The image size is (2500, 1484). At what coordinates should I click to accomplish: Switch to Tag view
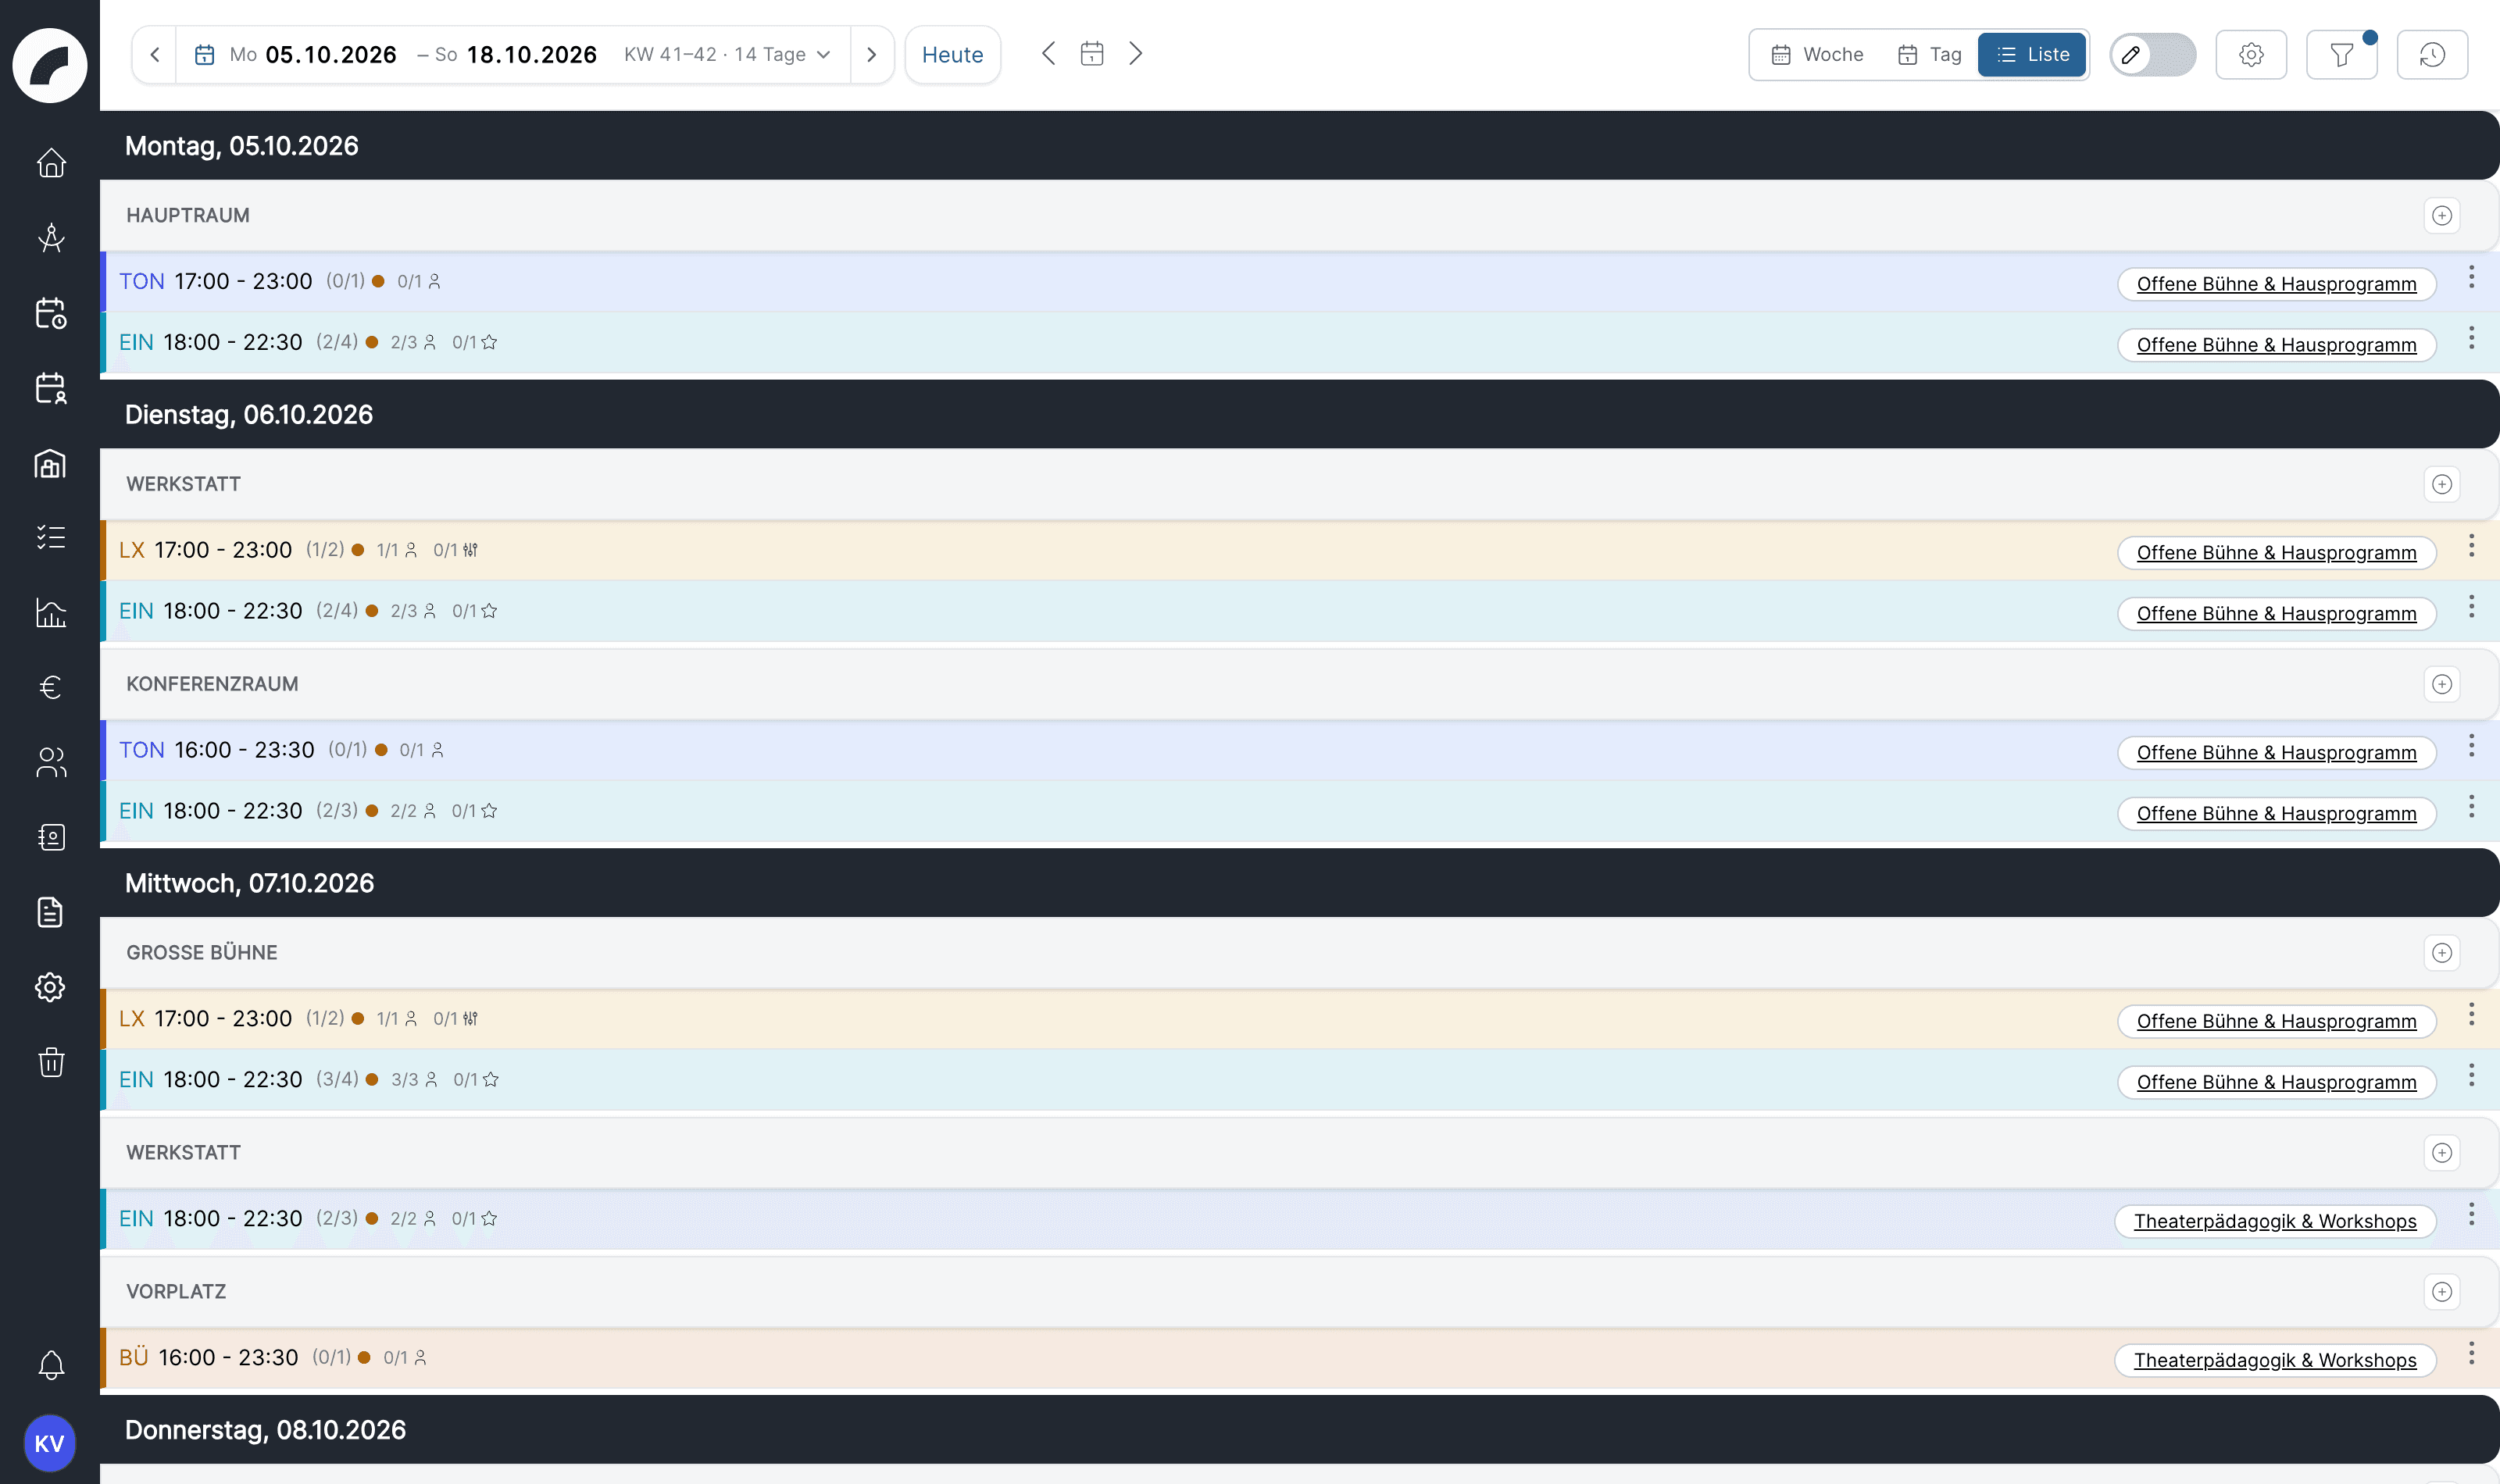pyautogui.click(x=1929, y=54)
